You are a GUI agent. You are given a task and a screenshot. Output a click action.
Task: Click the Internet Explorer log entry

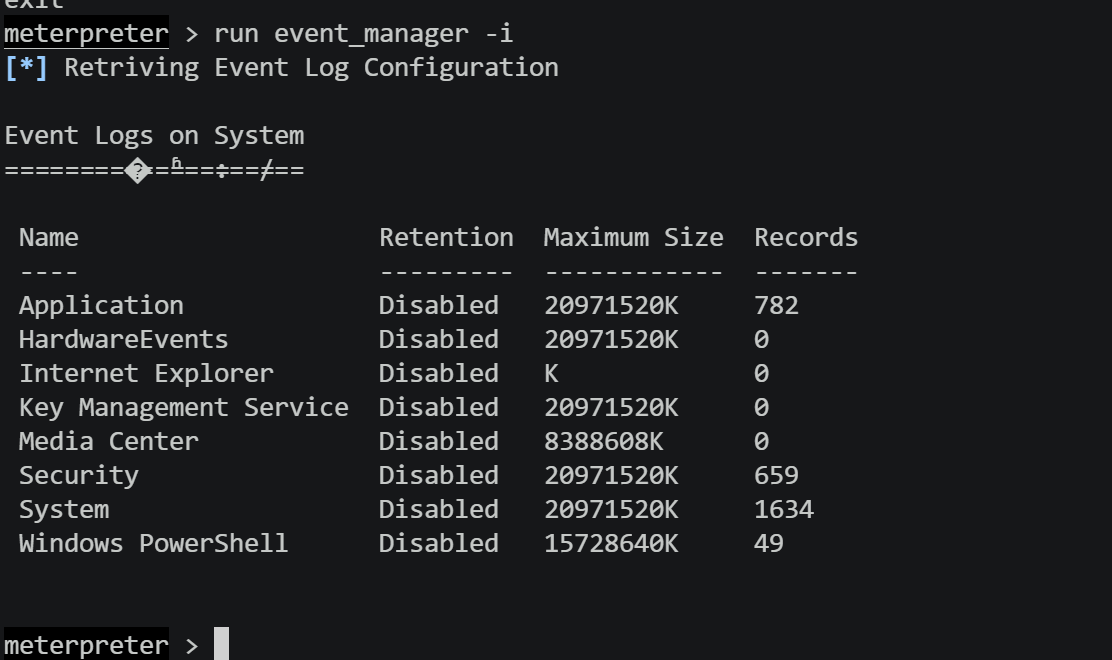(146, 374)
